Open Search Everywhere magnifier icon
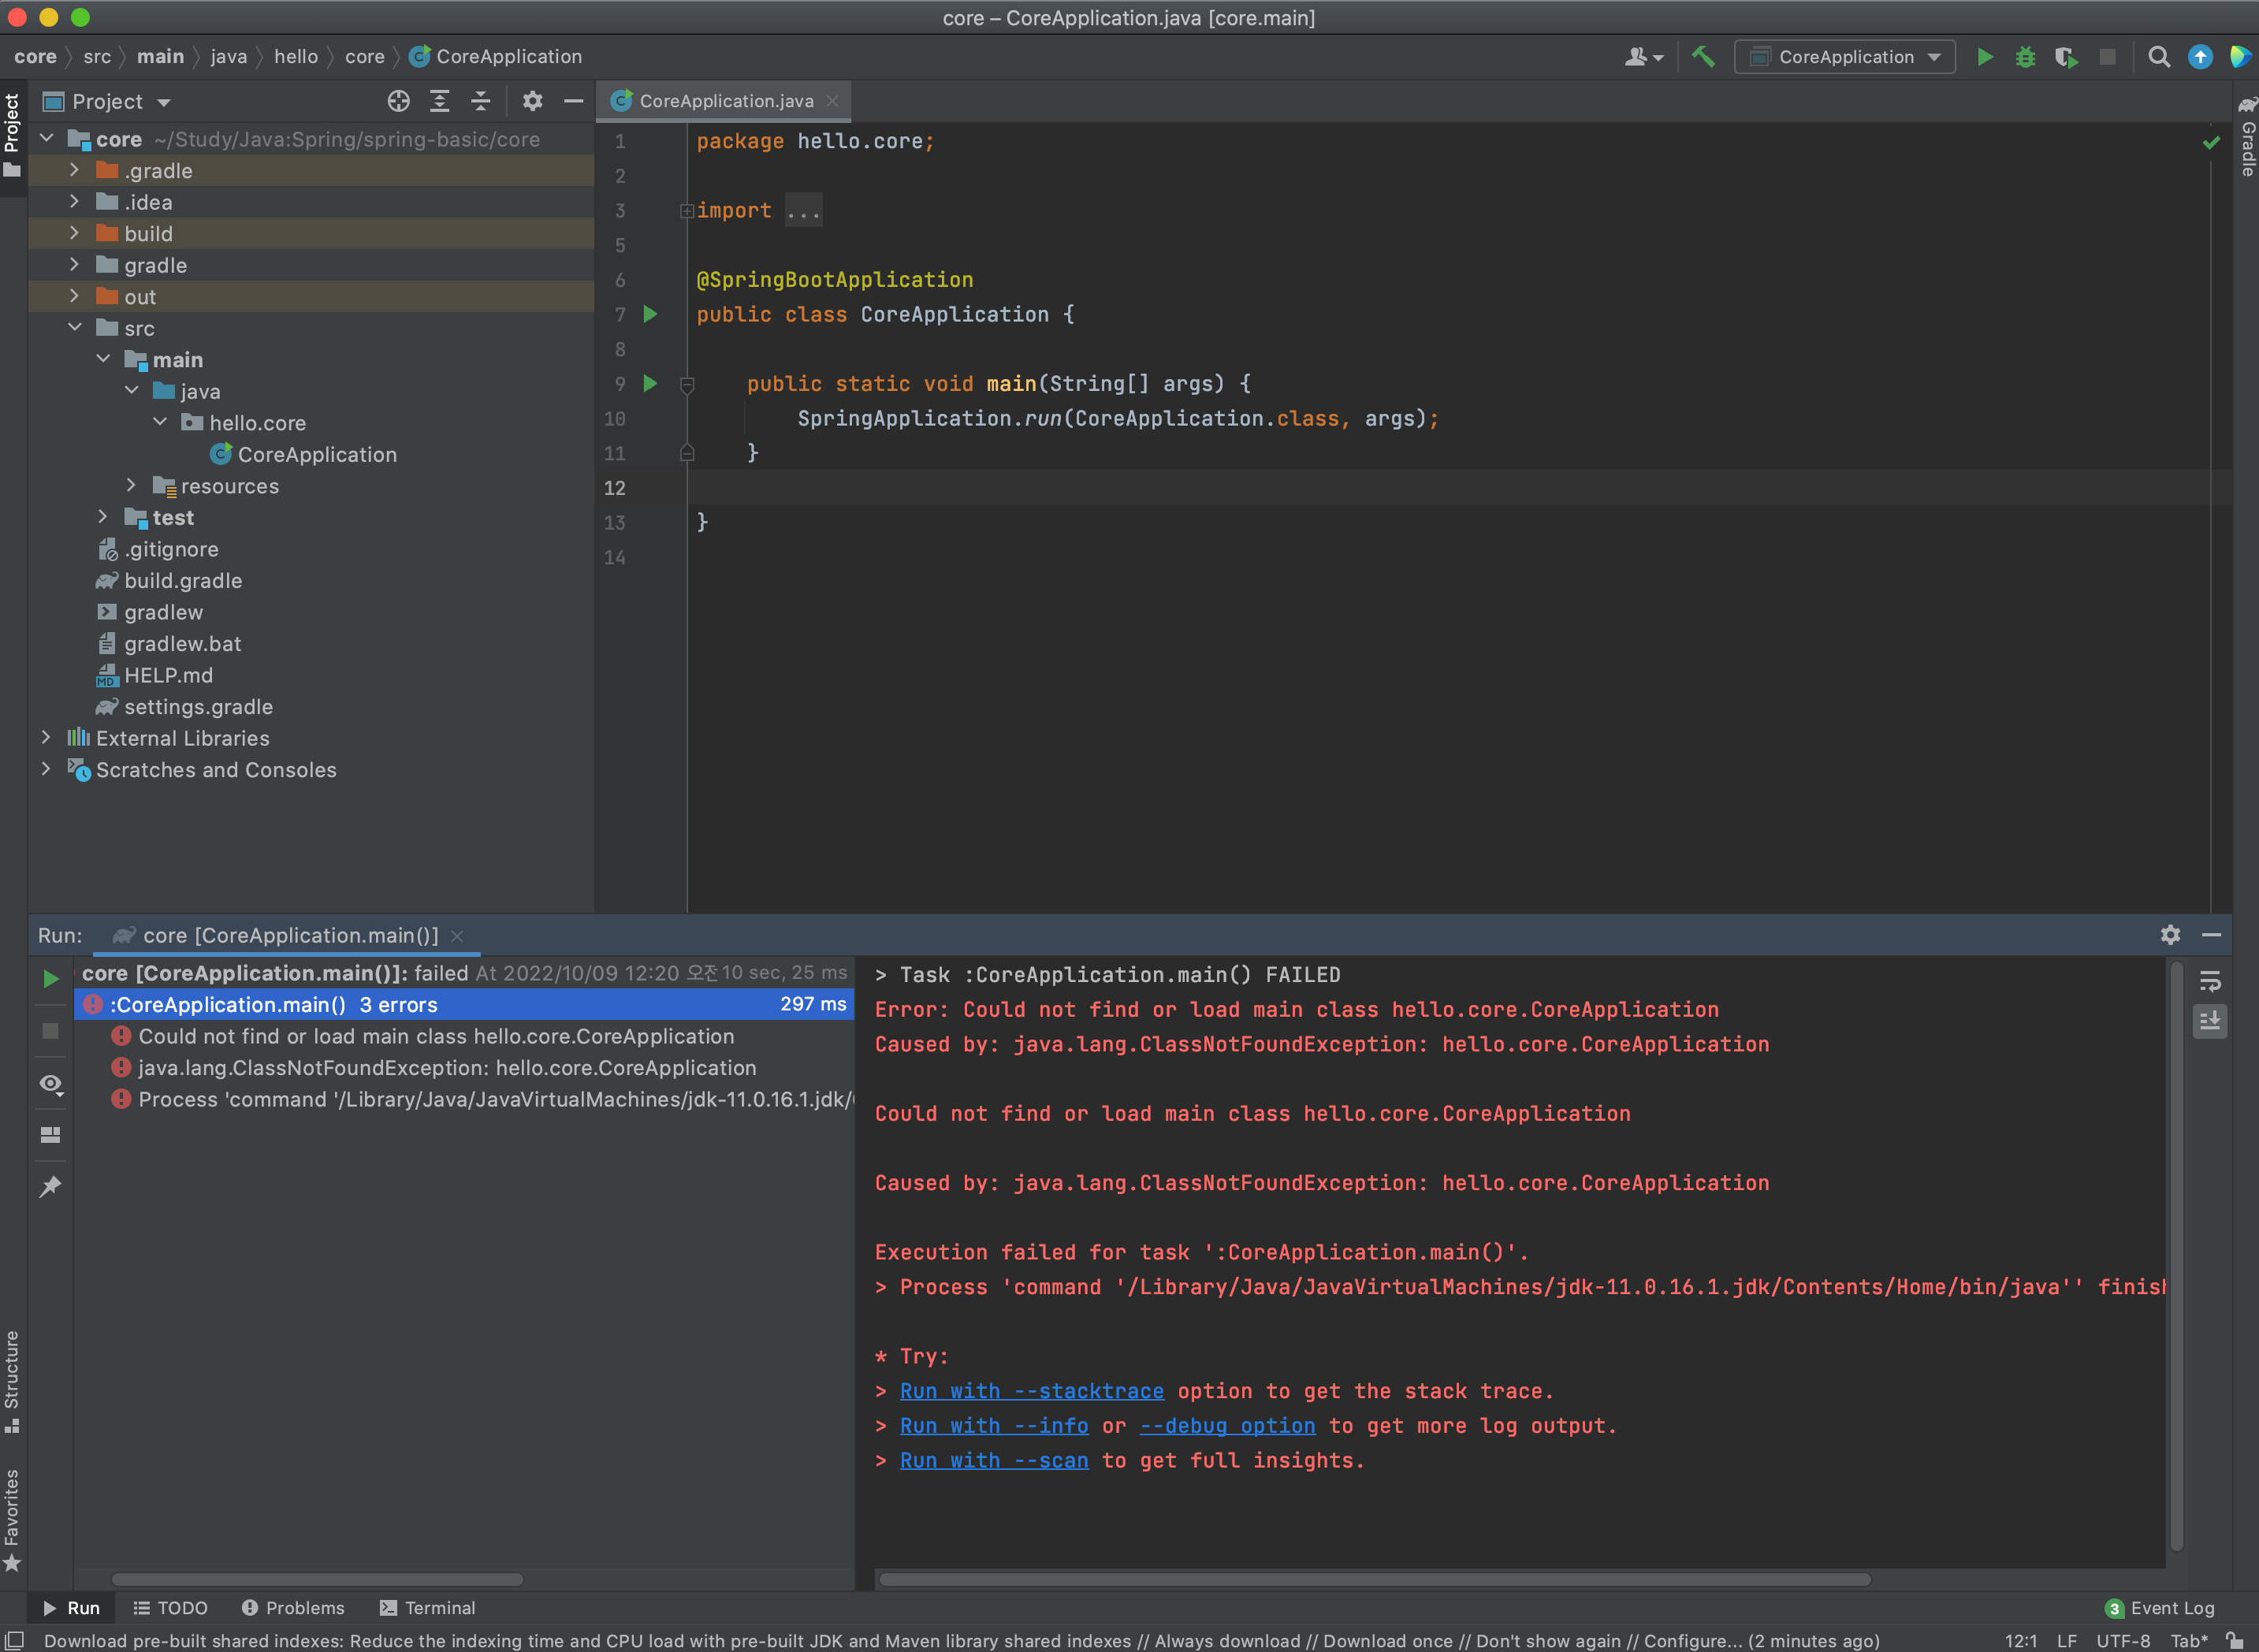The image size is (2259, 1652). 2159,57
